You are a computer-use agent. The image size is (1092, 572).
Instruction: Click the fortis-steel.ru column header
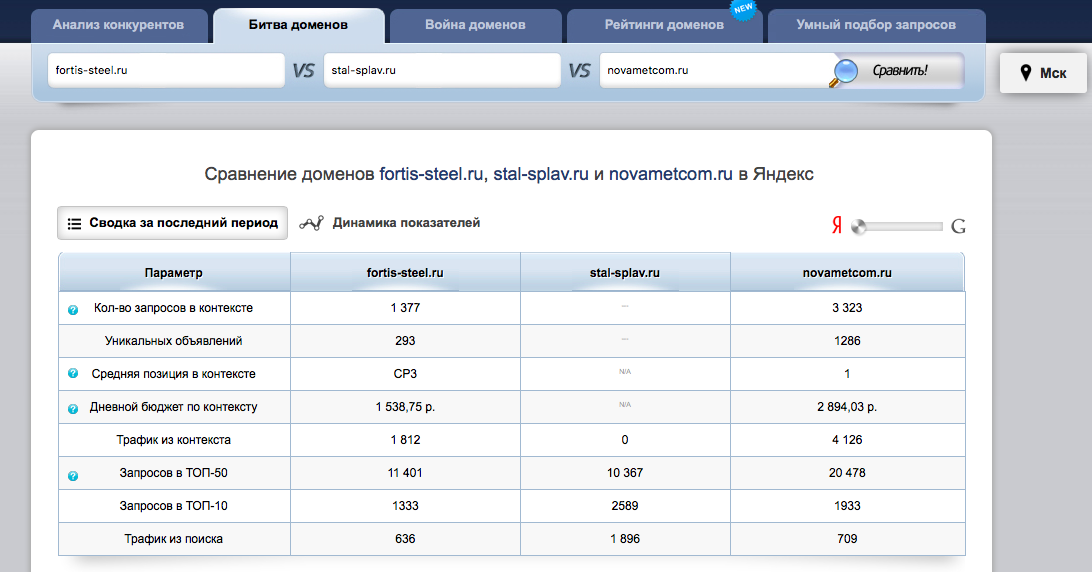pos(405,272)
